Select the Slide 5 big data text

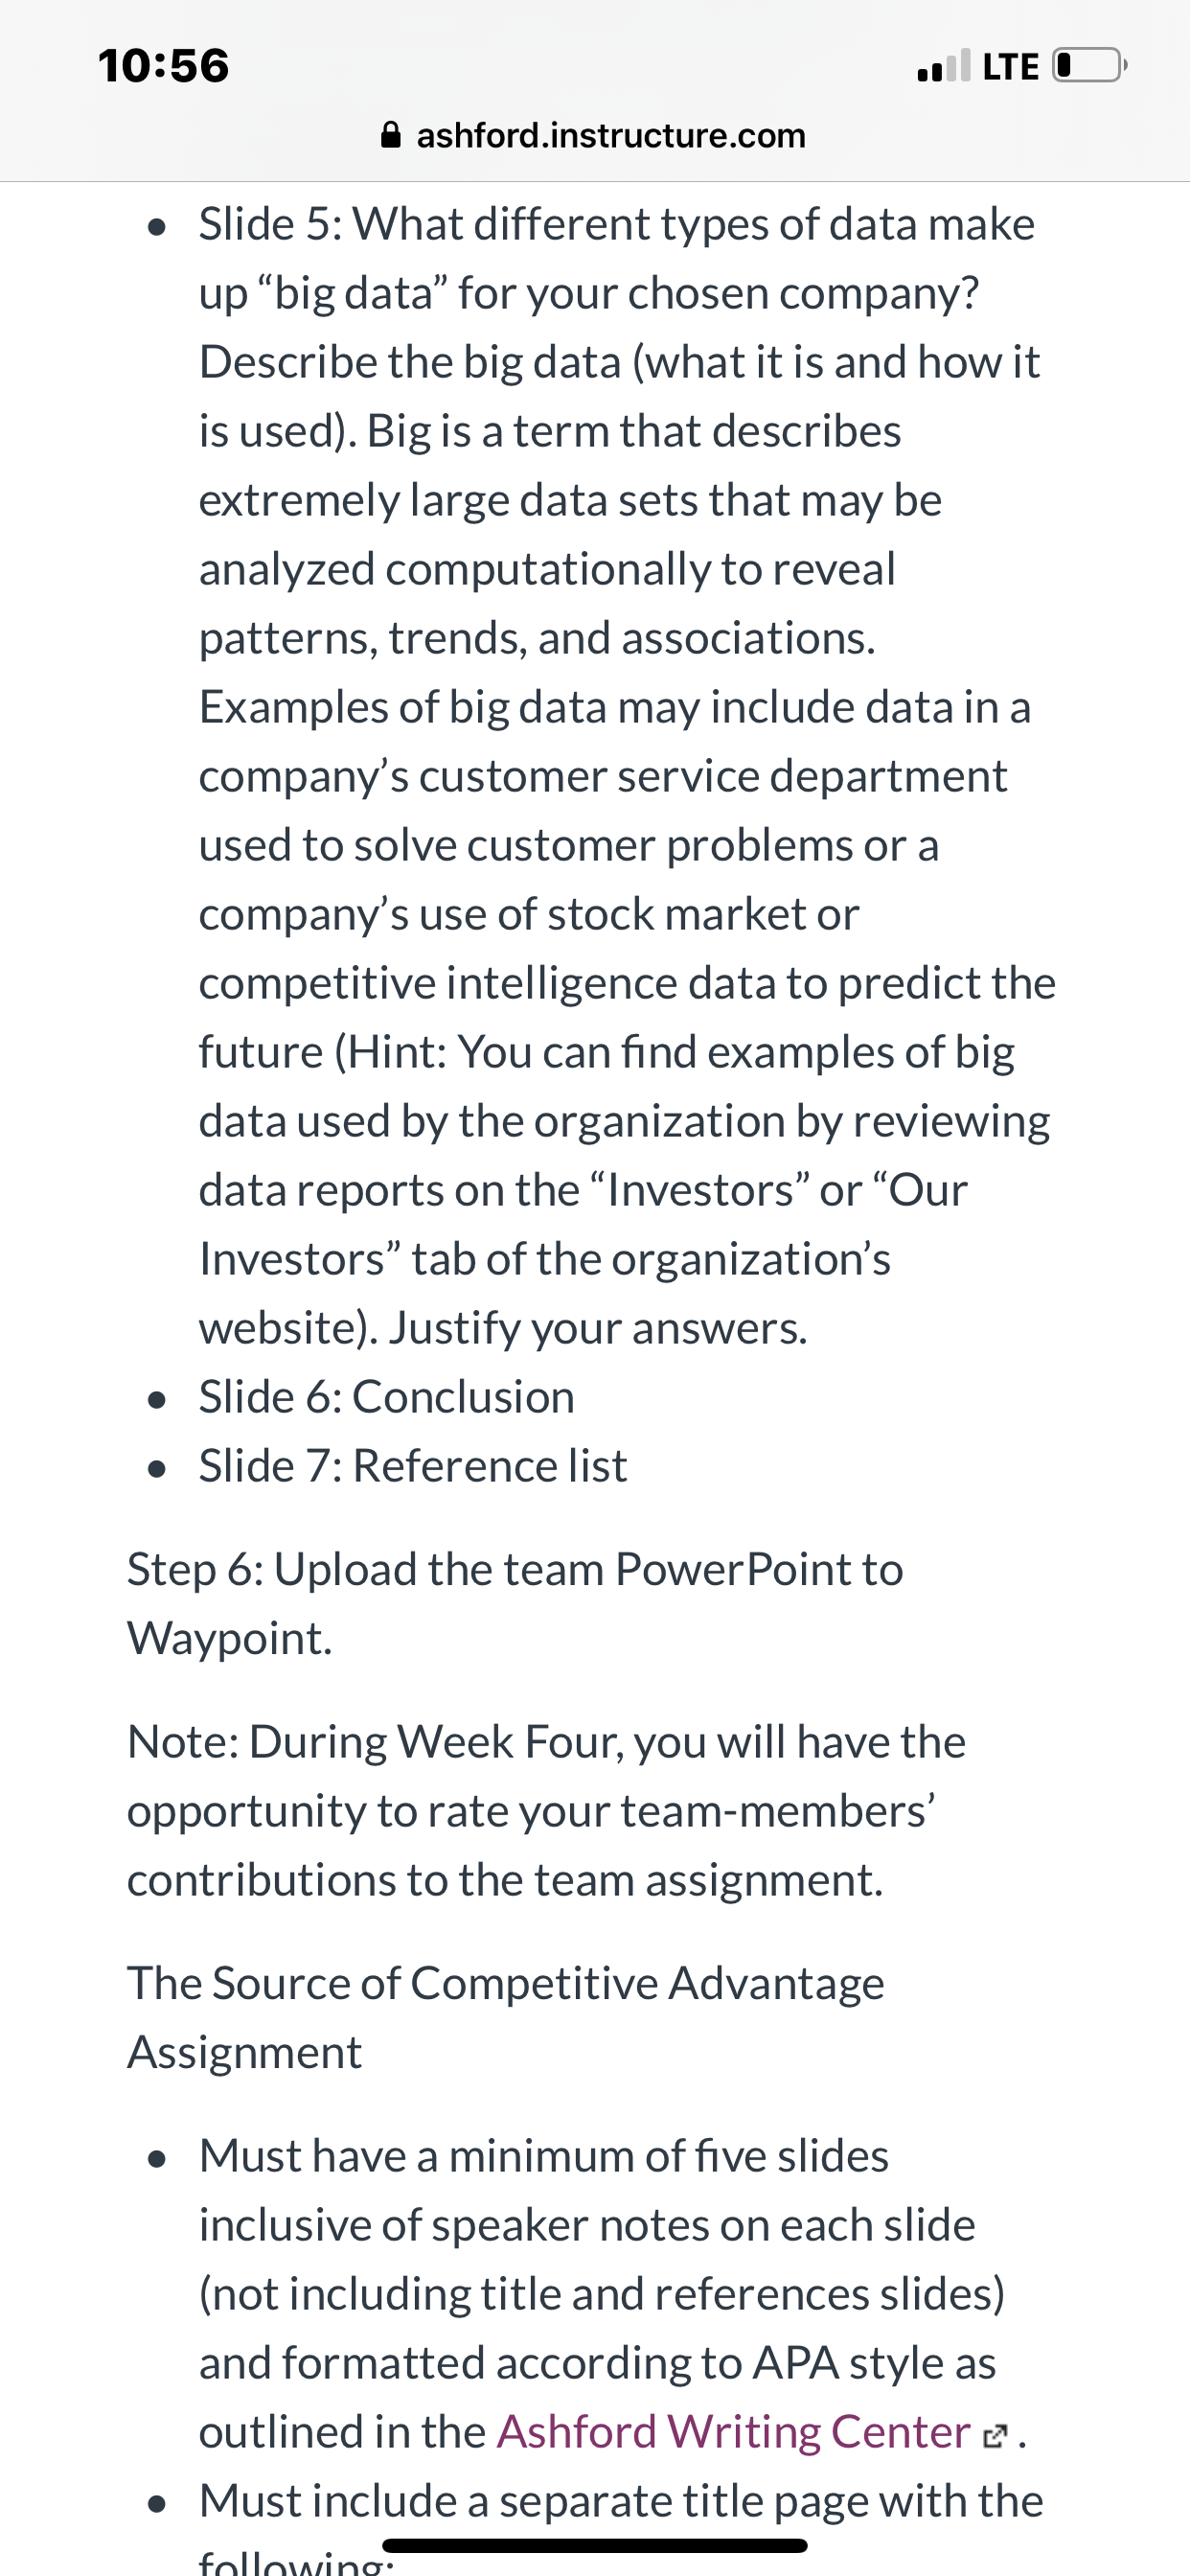(x=627, y=776)
